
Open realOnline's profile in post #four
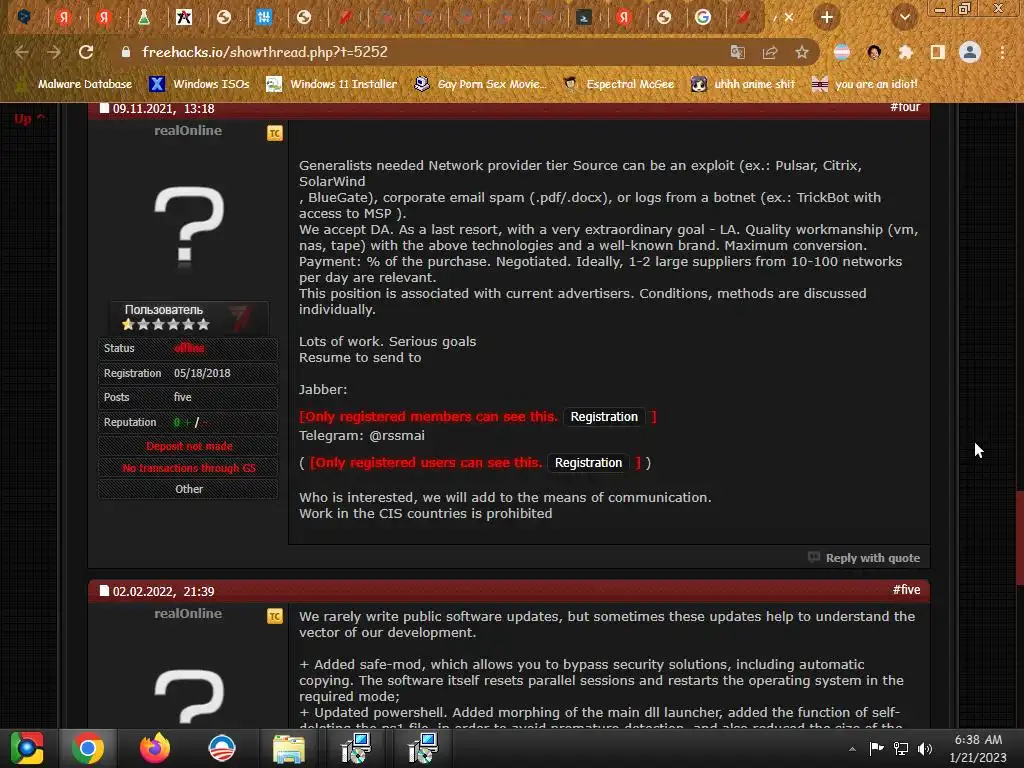[x=188, y=131]
